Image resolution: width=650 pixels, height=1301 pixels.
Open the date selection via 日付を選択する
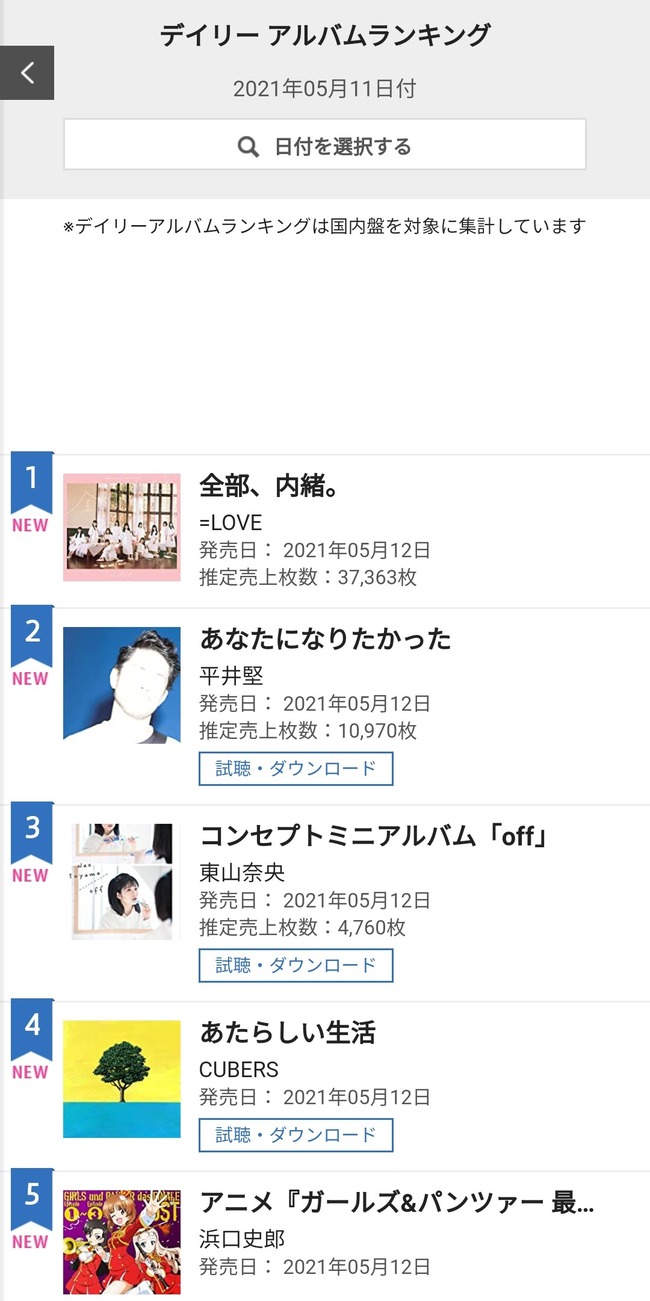324,144
